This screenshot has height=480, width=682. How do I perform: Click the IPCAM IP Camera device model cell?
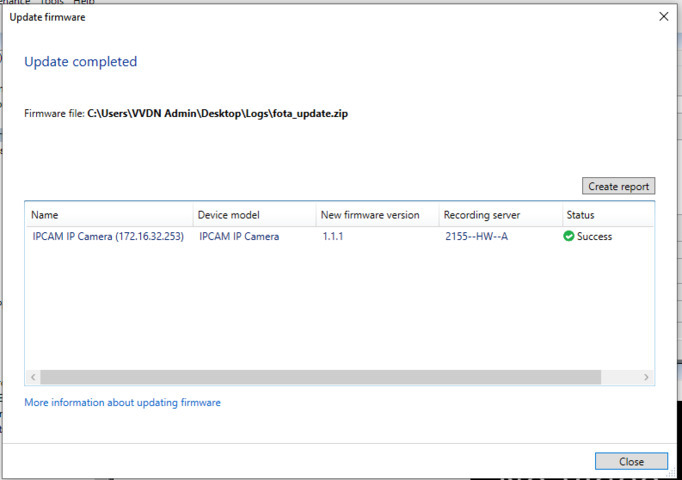click(x=239, y=237)
